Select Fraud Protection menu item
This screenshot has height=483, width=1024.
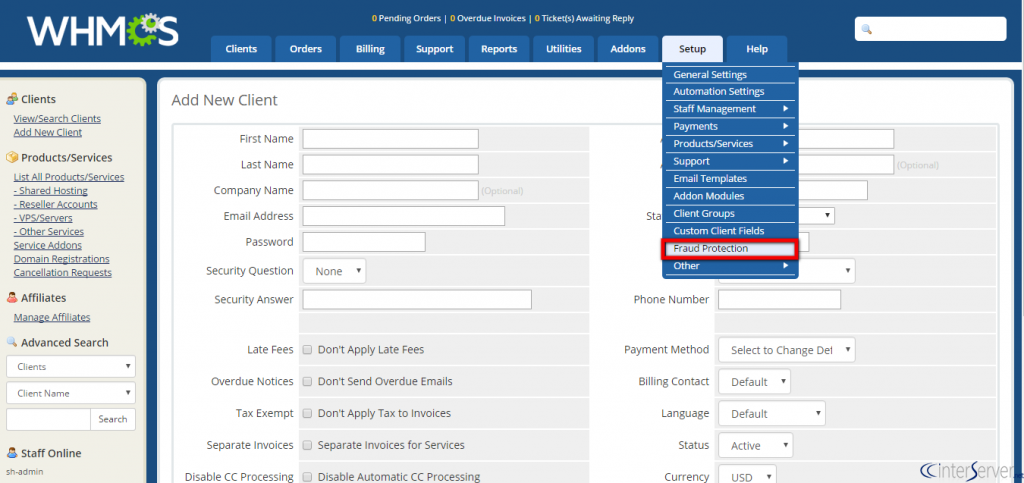[730, 249]
